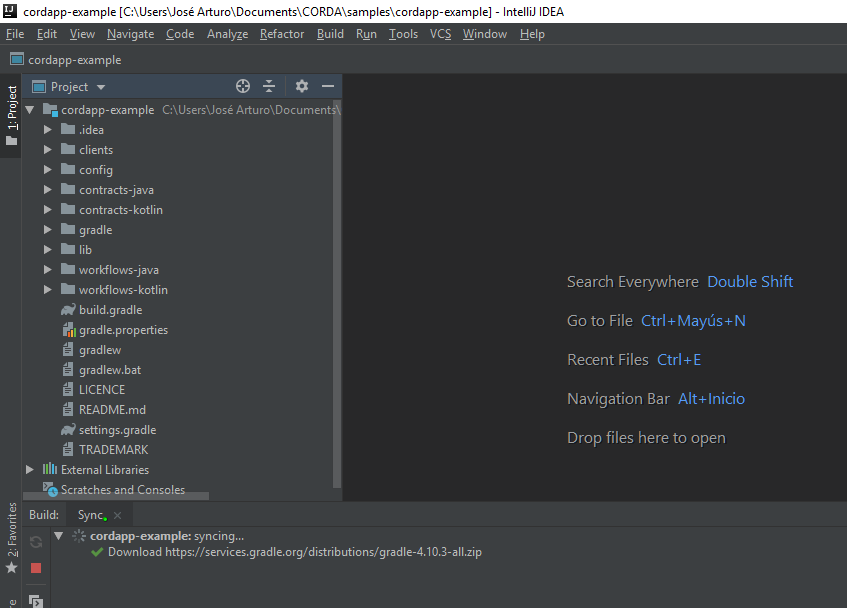
Task: Expand the External Libraries node
Action: point(30,469)
